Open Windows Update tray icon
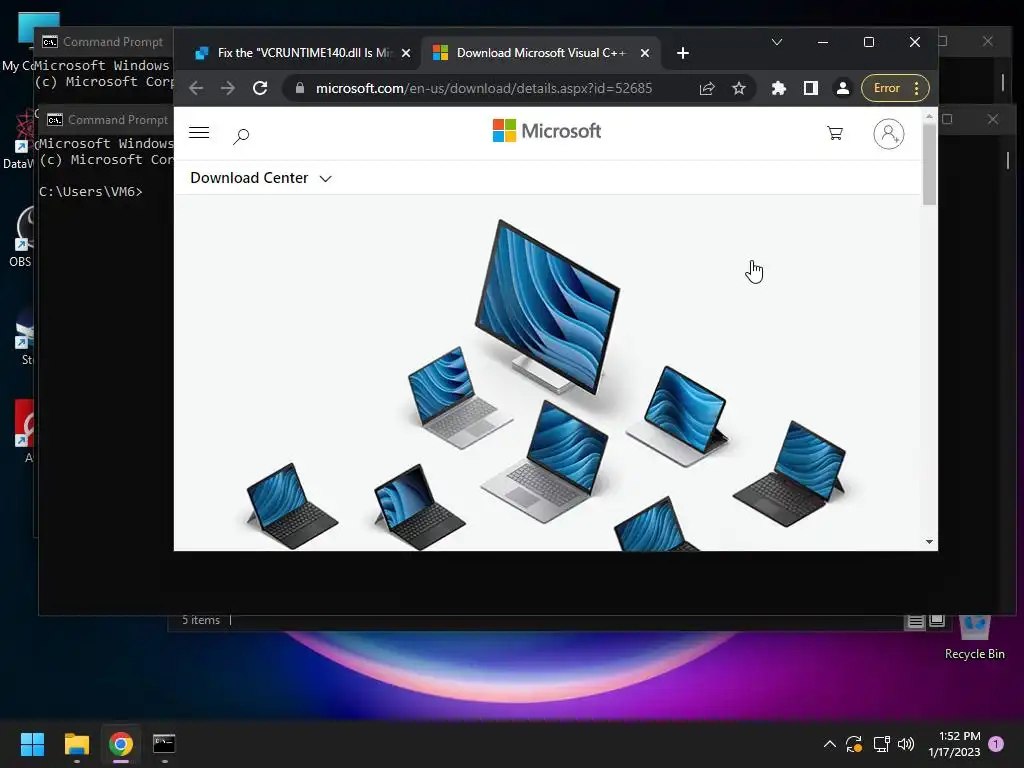Screen dimensions: 1024x768 point(854,744)
